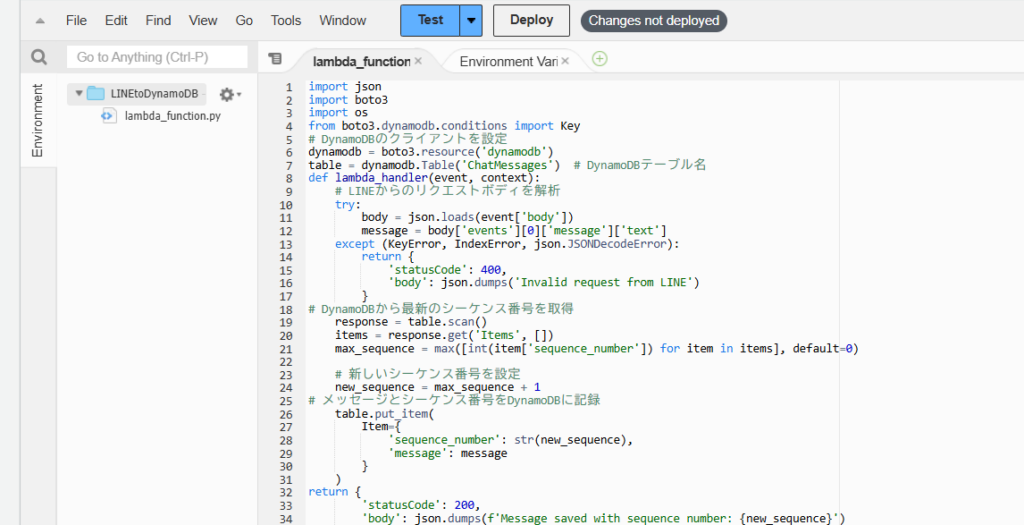Image resolution: width=1024 pixels, height=525 pixels.
Task: Close the lambda_function tab
Action: [418, 61]
